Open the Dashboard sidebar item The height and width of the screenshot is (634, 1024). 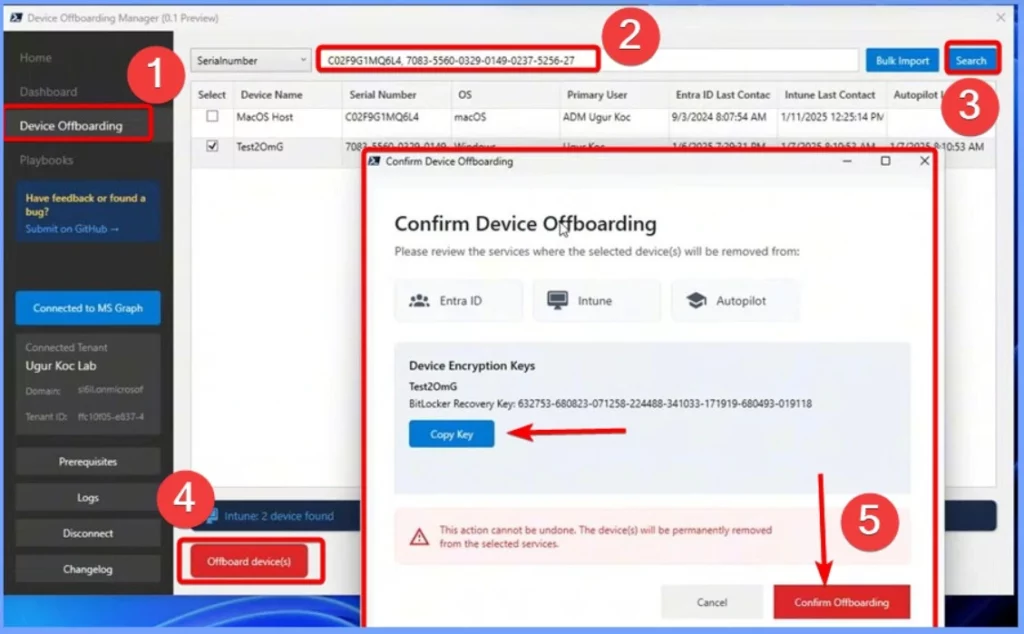48,92
